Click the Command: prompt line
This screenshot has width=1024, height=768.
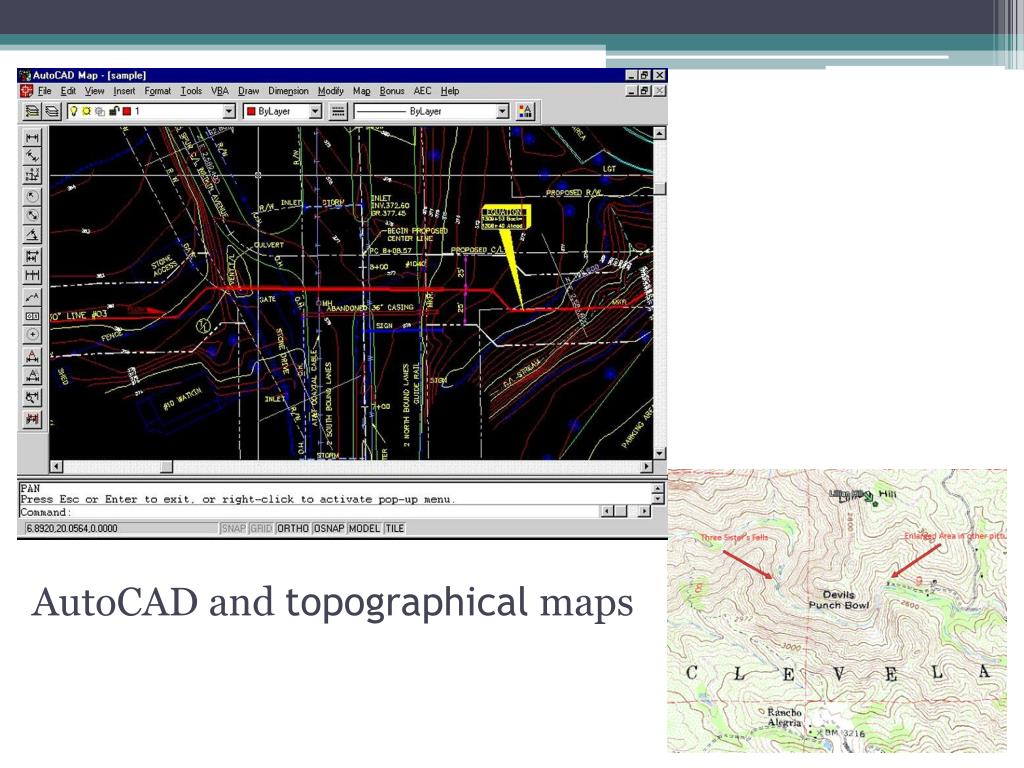point(308,512)
